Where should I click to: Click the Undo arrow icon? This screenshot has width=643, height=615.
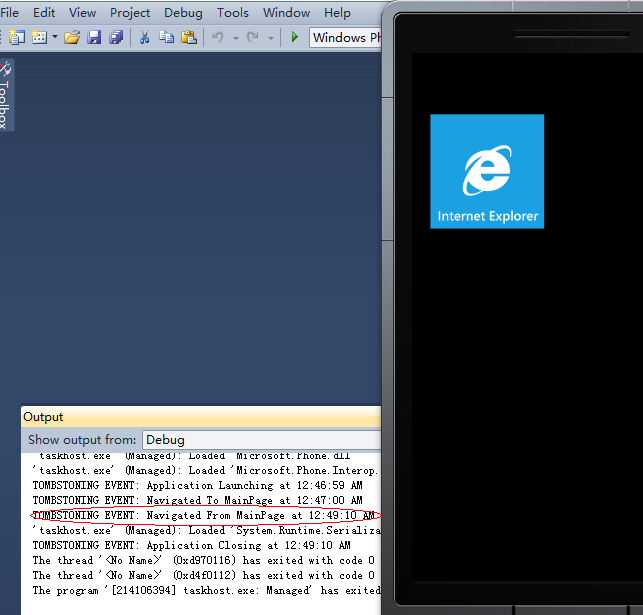coord(218,37)
